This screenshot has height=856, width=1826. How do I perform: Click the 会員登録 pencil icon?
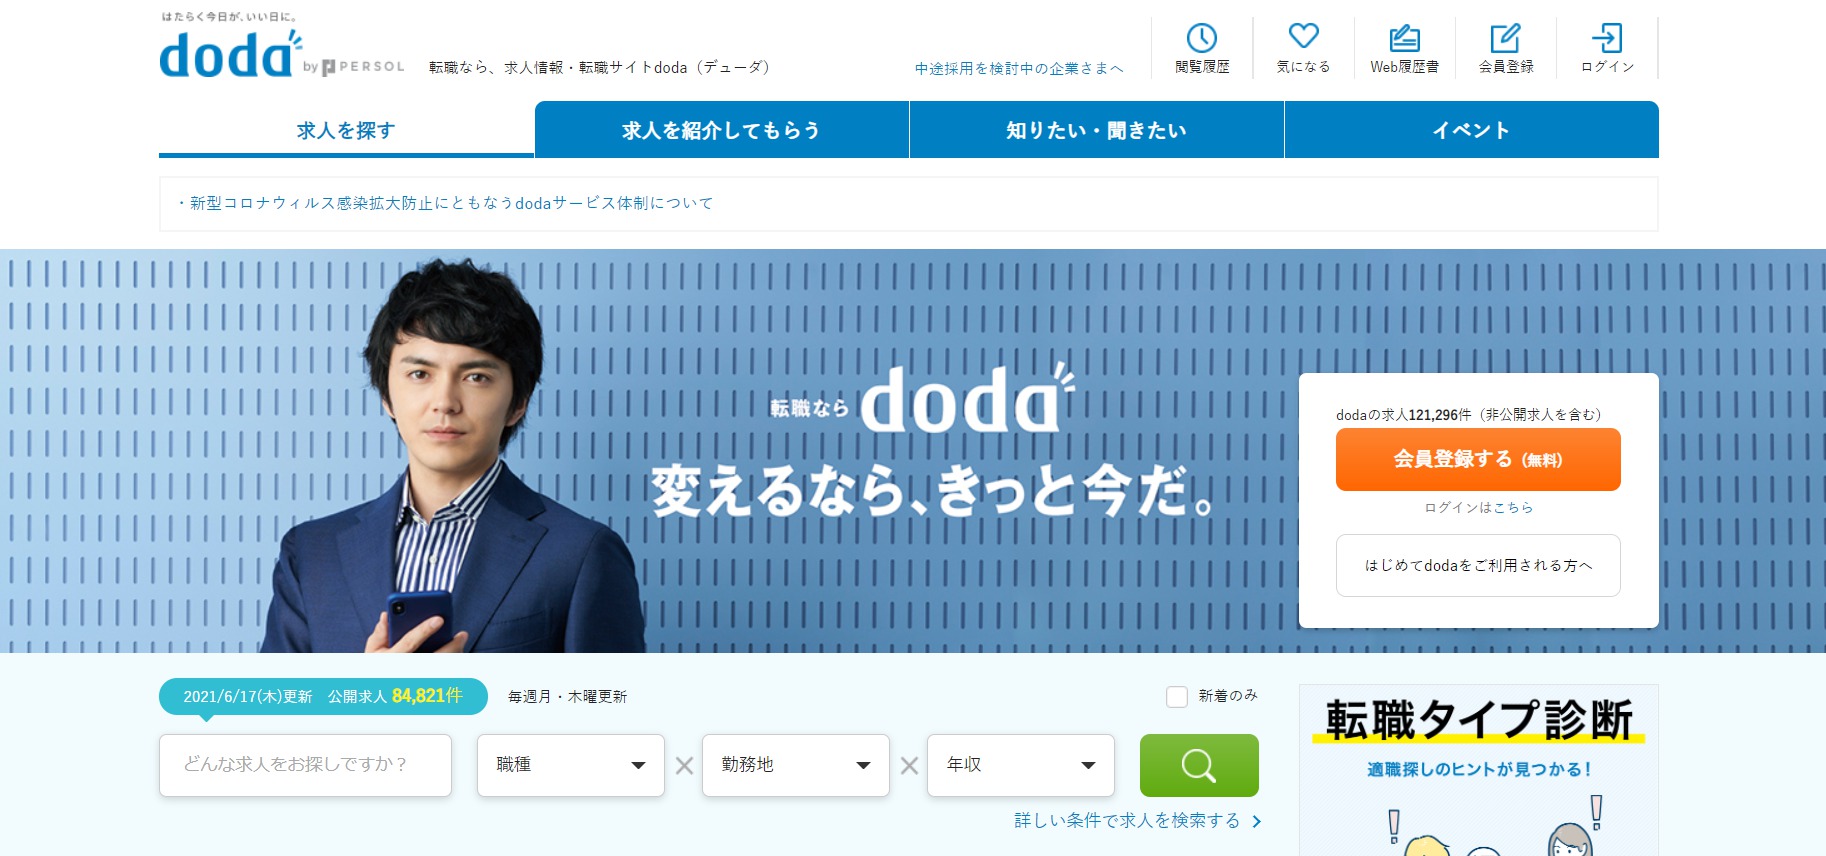pyautogui.click(x=1505, y=39)
